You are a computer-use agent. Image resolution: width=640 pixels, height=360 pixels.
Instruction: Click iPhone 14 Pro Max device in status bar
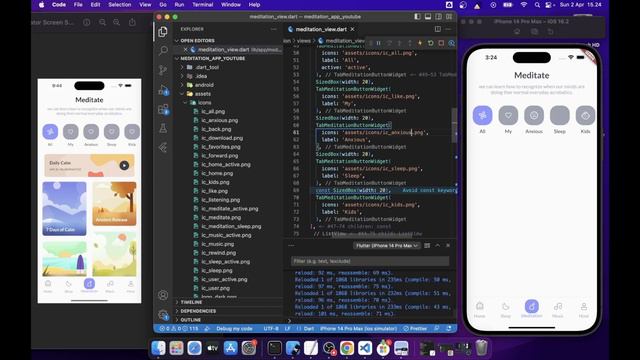coord(358,329)
